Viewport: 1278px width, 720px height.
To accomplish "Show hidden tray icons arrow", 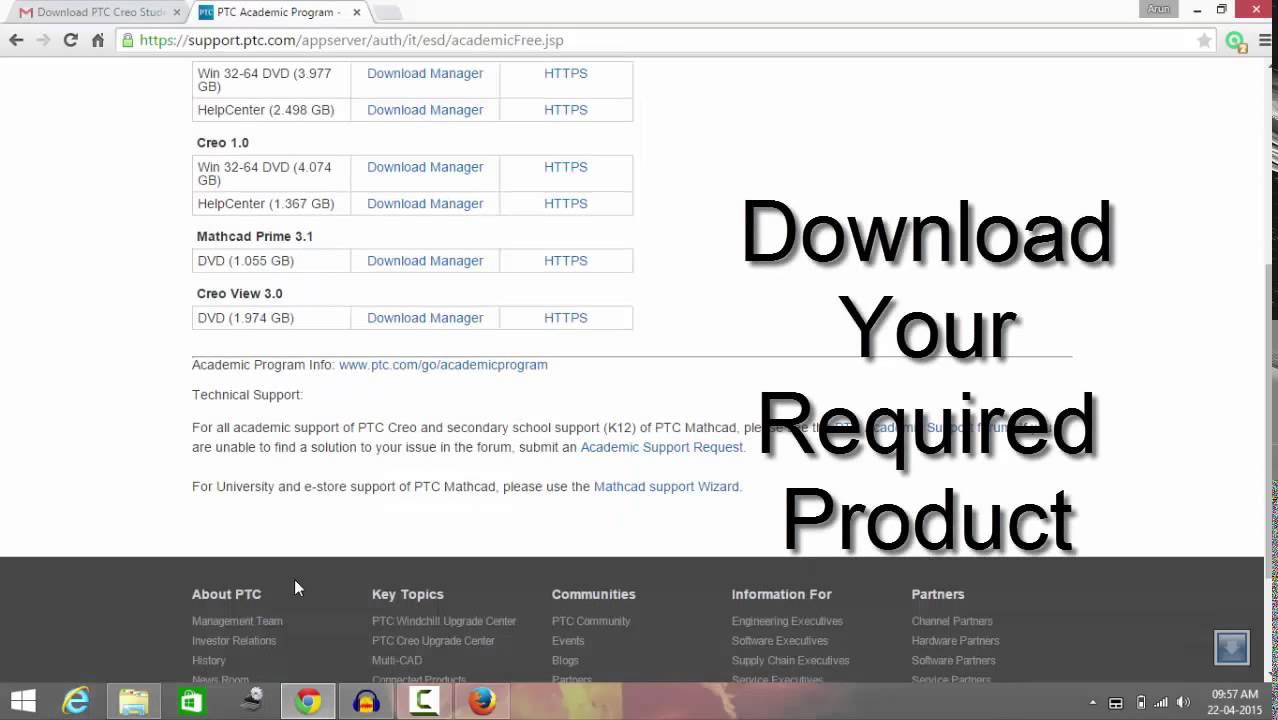I will 1093,702.
